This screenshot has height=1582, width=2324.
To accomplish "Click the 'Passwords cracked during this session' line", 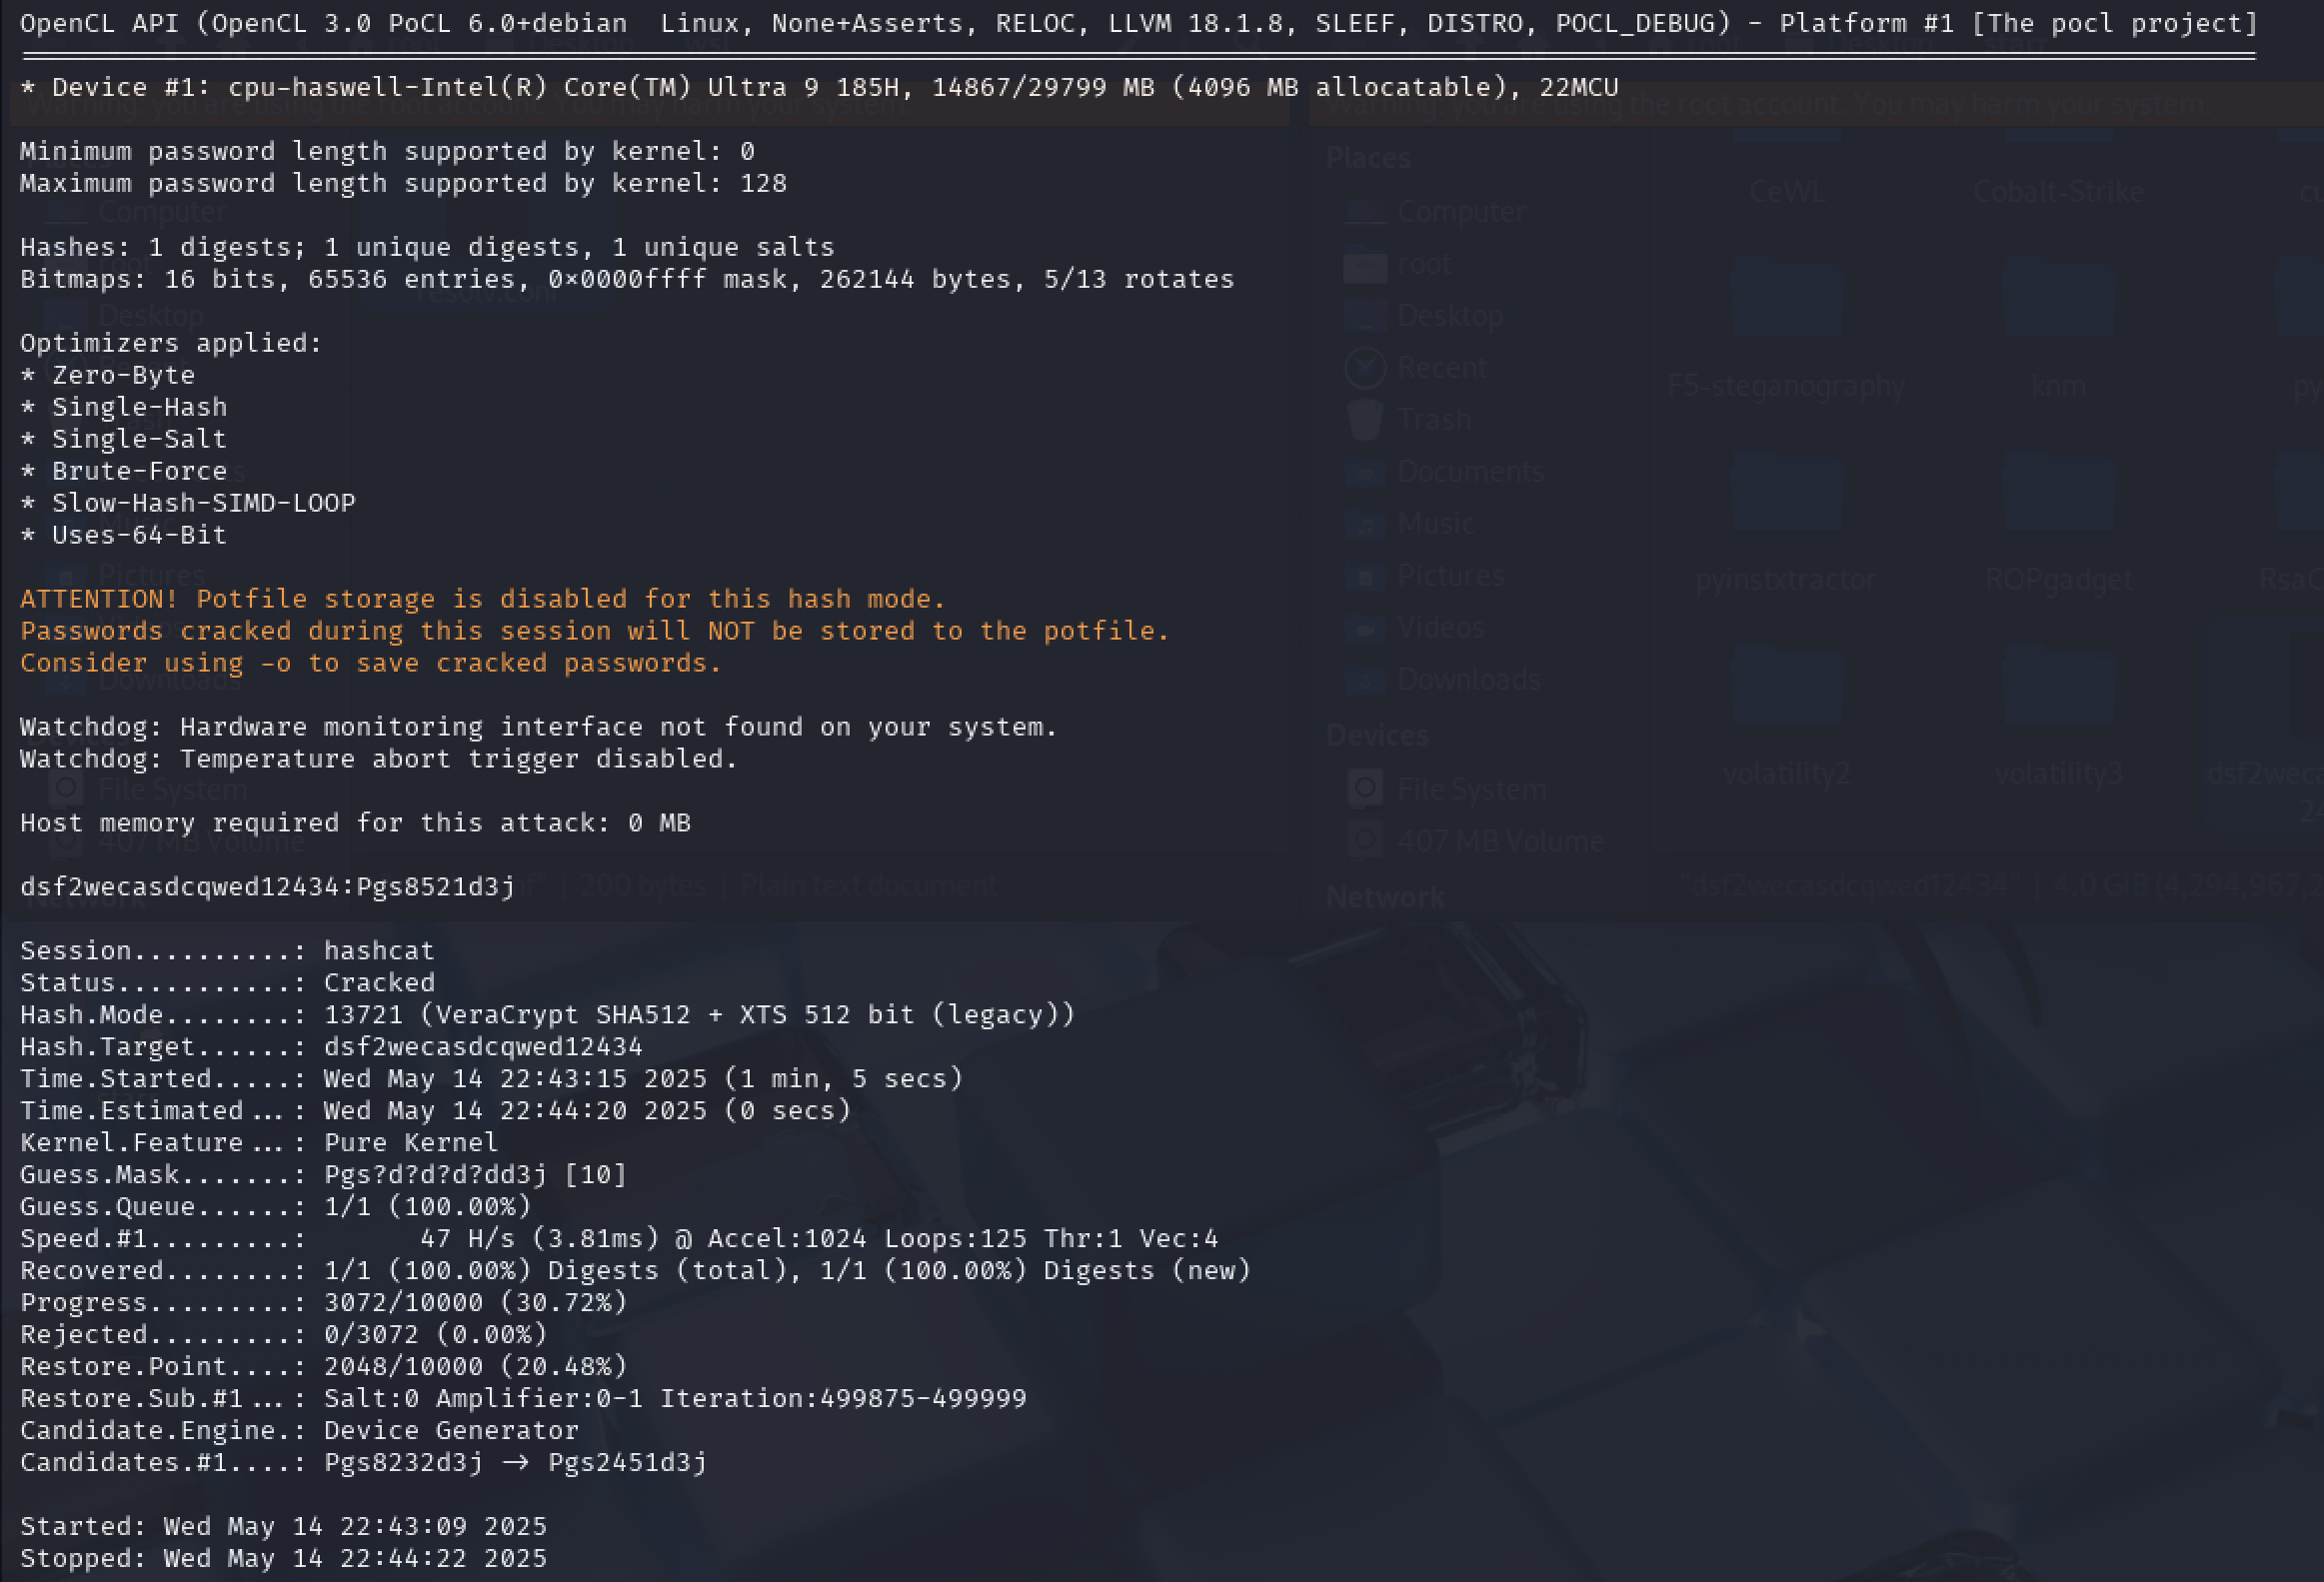I will (595, 631).
